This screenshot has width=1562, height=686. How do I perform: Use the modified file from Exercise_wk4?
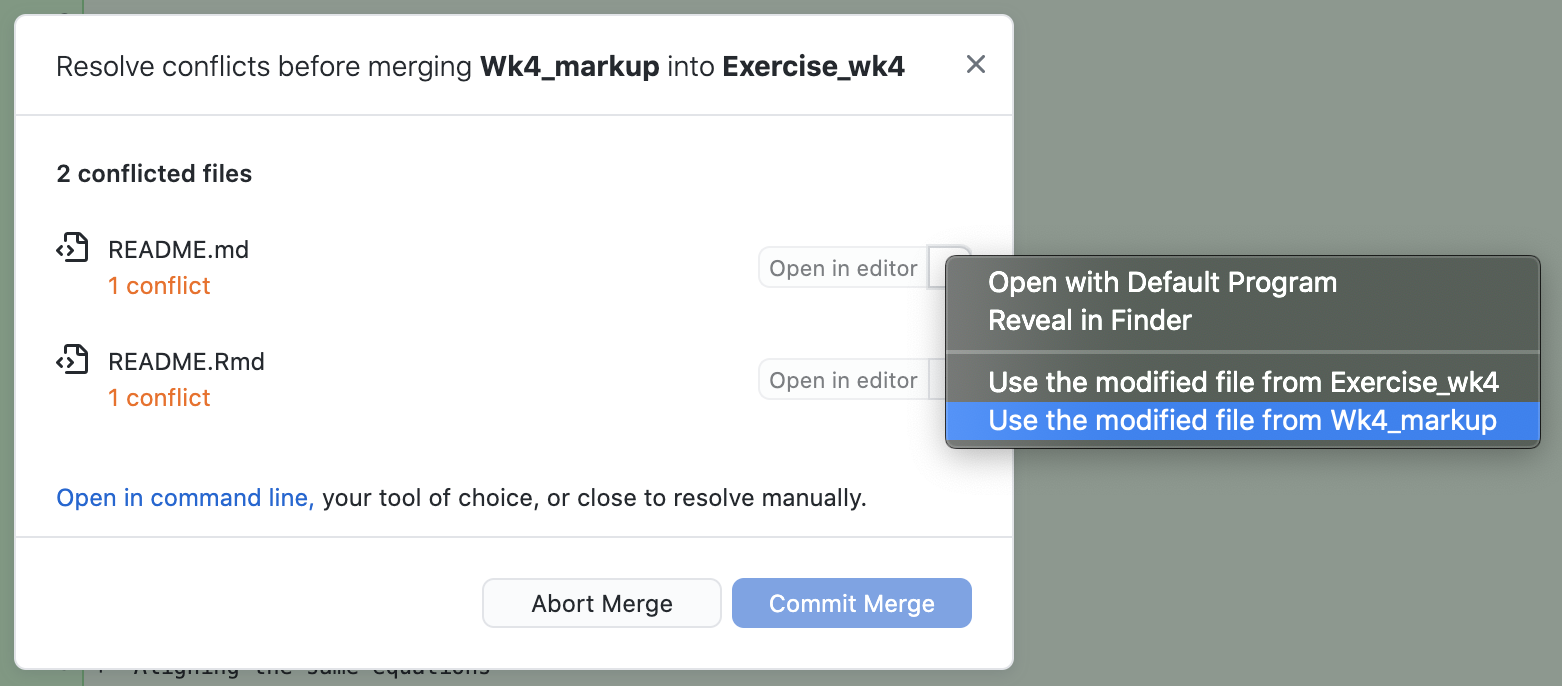click(1243, 382)
